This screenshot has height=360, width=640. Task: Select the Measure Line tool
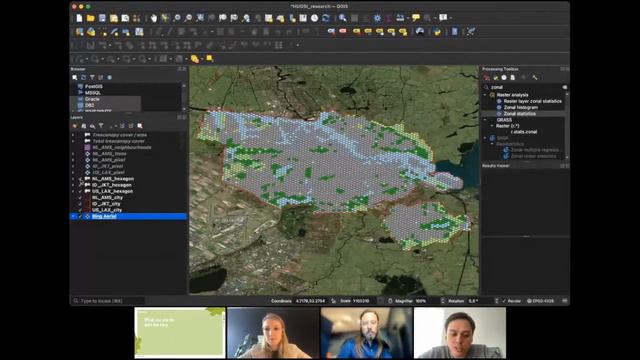tap(400, 18)
